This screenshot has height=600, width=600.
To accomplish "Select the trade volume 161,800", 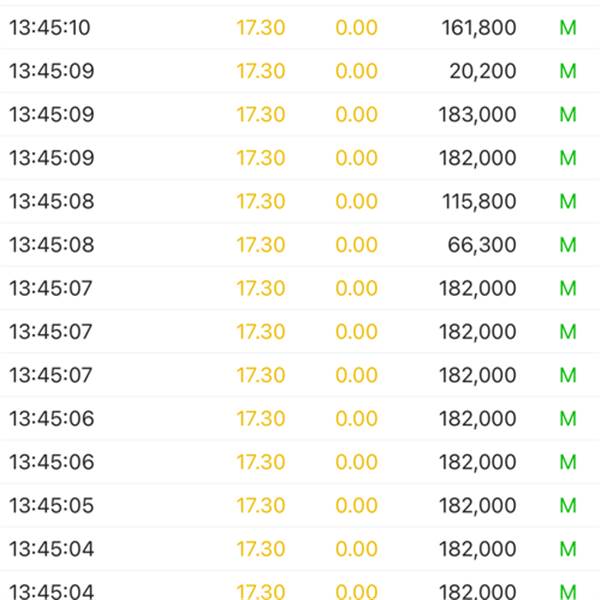I will (479, 28).
